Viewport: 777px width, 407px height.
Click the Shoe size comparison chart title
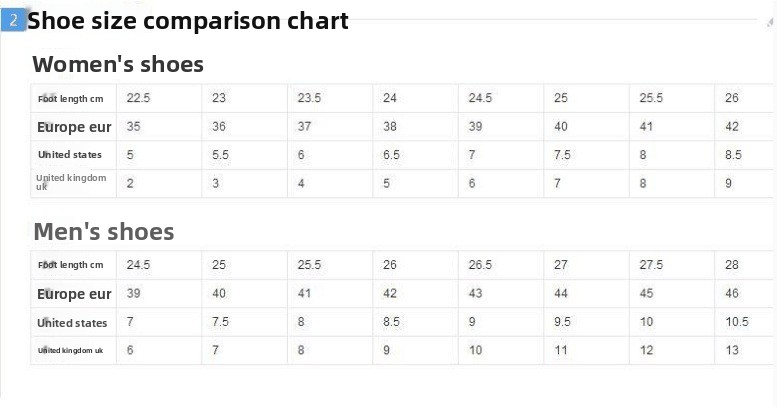coord(188,20)
